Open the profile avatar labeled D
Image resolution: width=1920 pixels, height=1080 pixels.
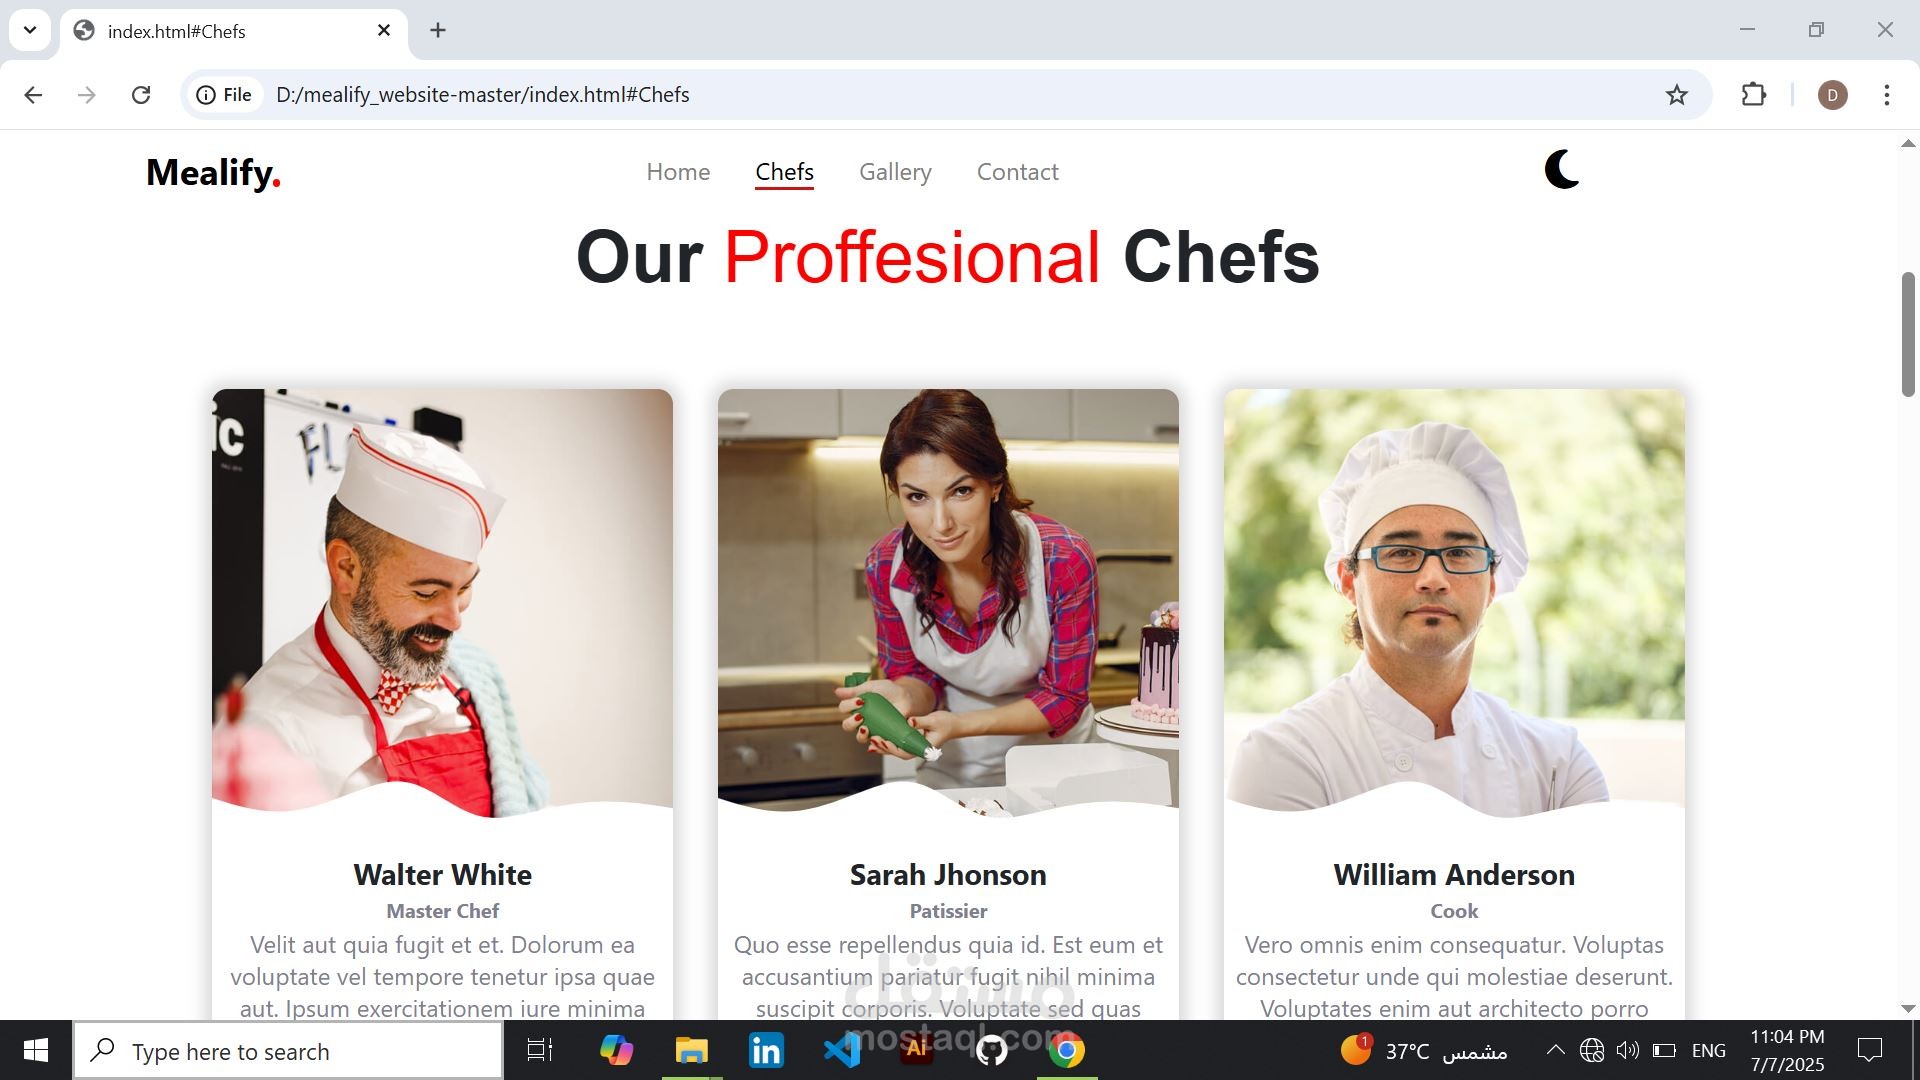tap(1833, 95)
